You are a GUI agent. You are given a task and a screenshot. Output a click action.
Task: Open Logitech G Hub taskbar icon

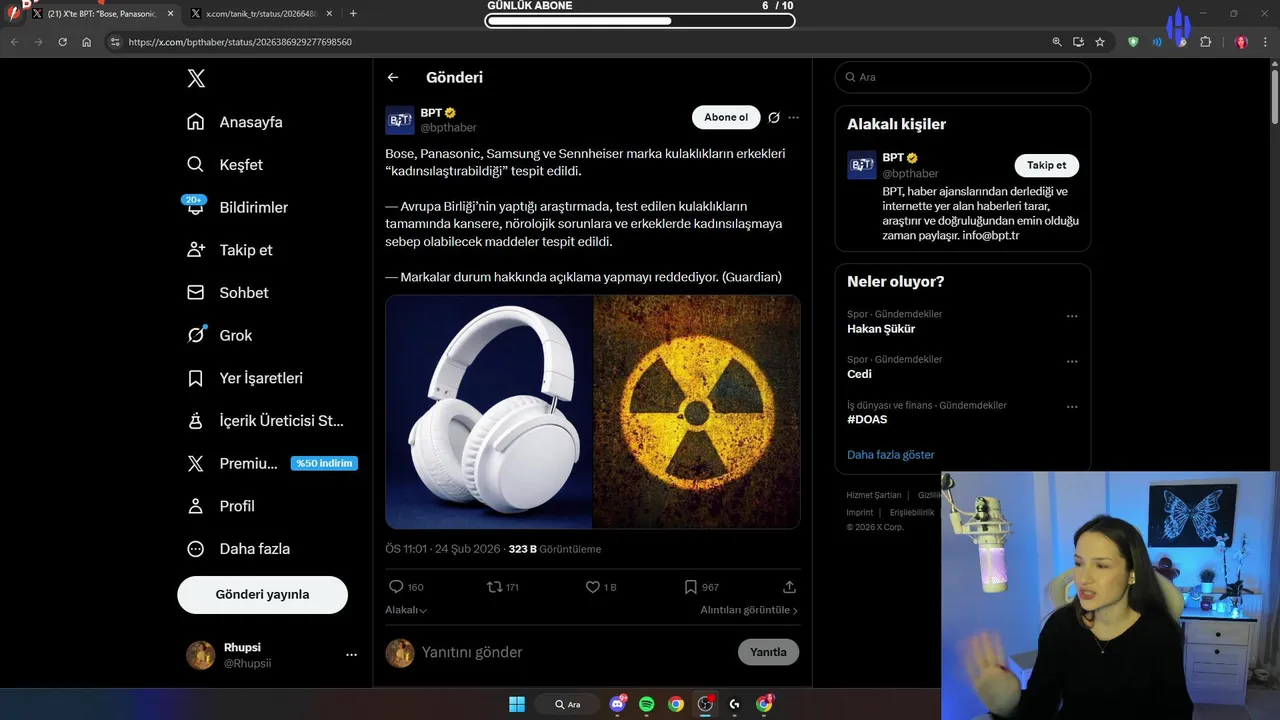[735, 704]
